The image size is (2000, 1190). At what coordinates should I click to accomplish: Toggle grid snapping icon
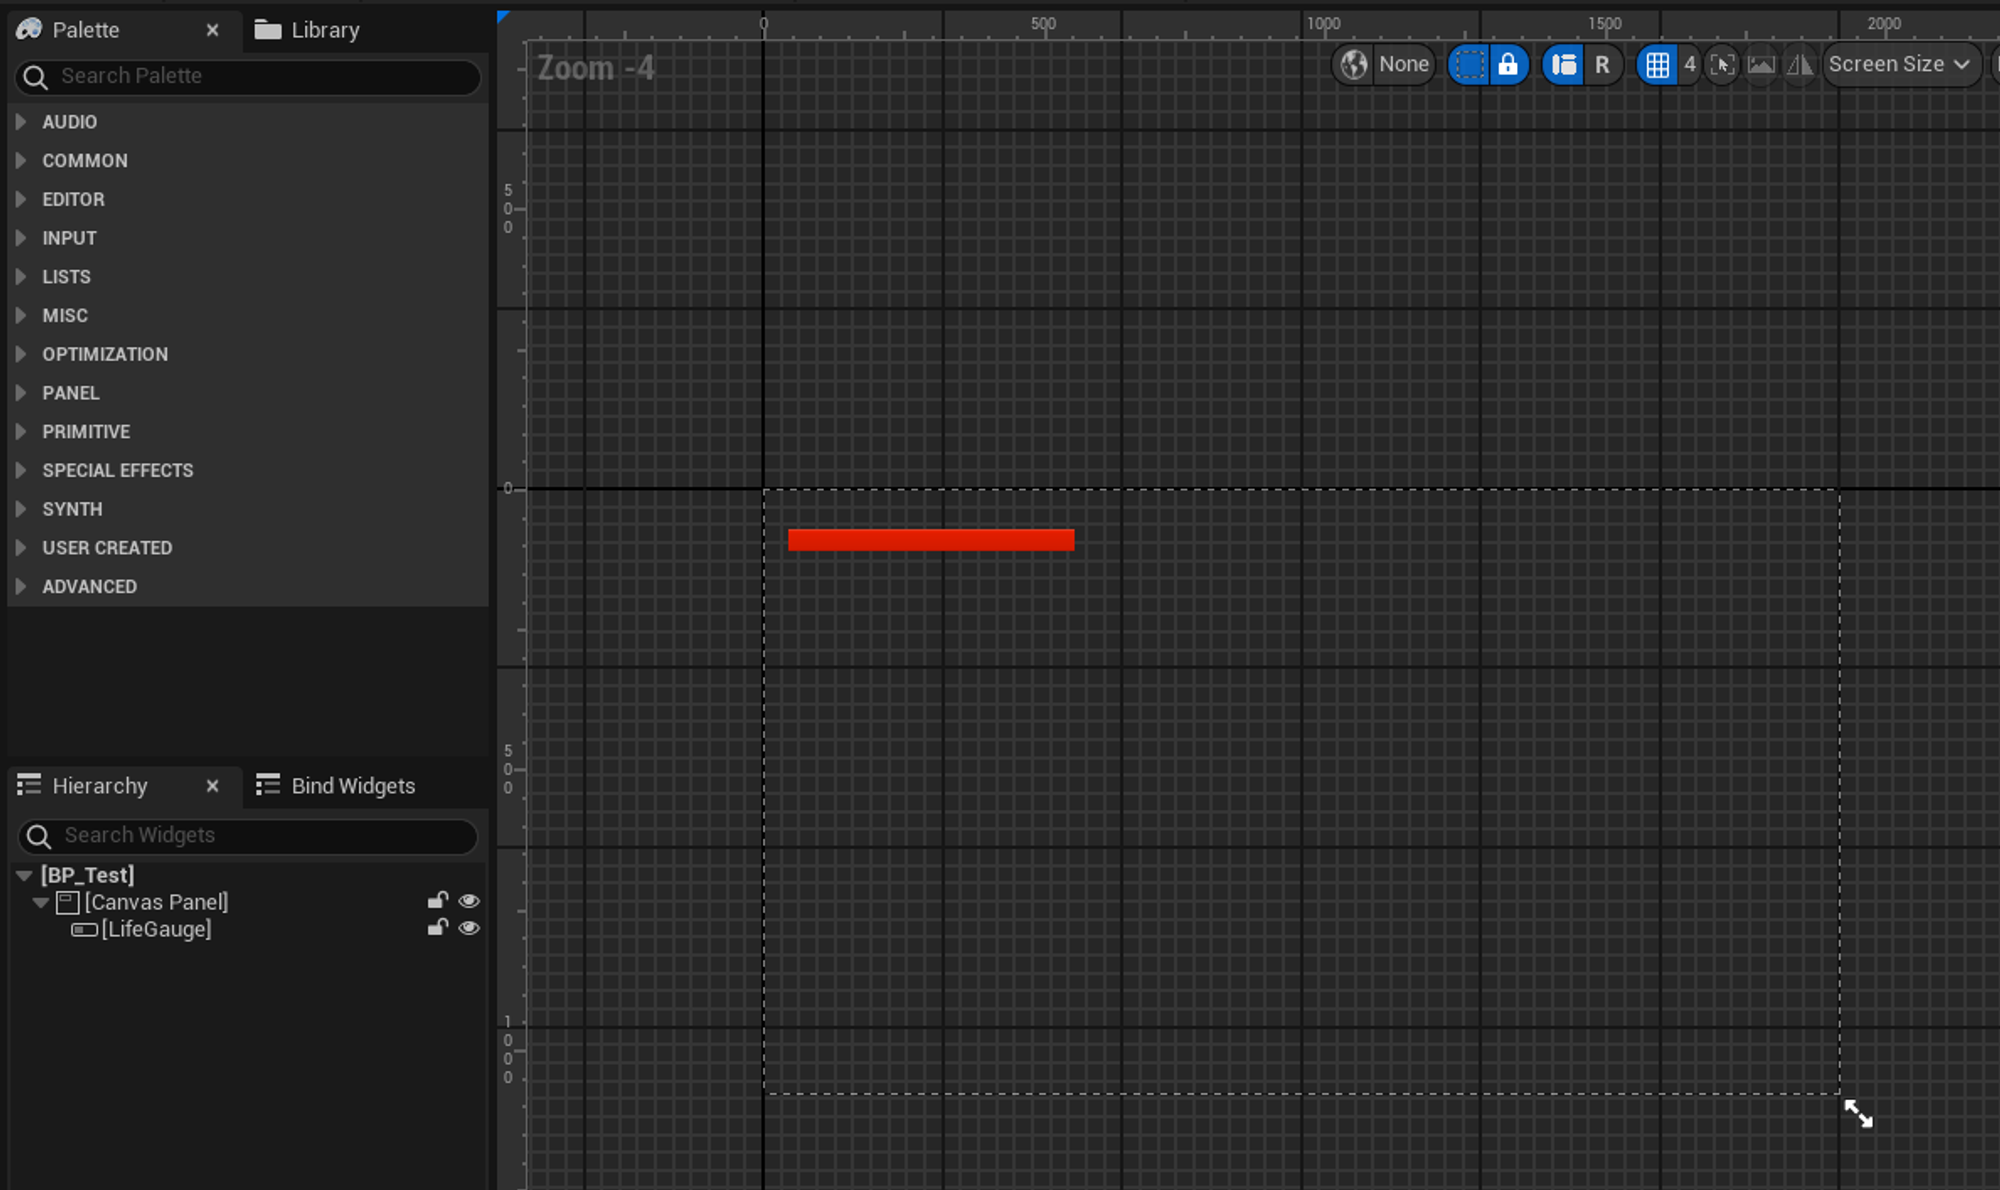point(1657,65)
